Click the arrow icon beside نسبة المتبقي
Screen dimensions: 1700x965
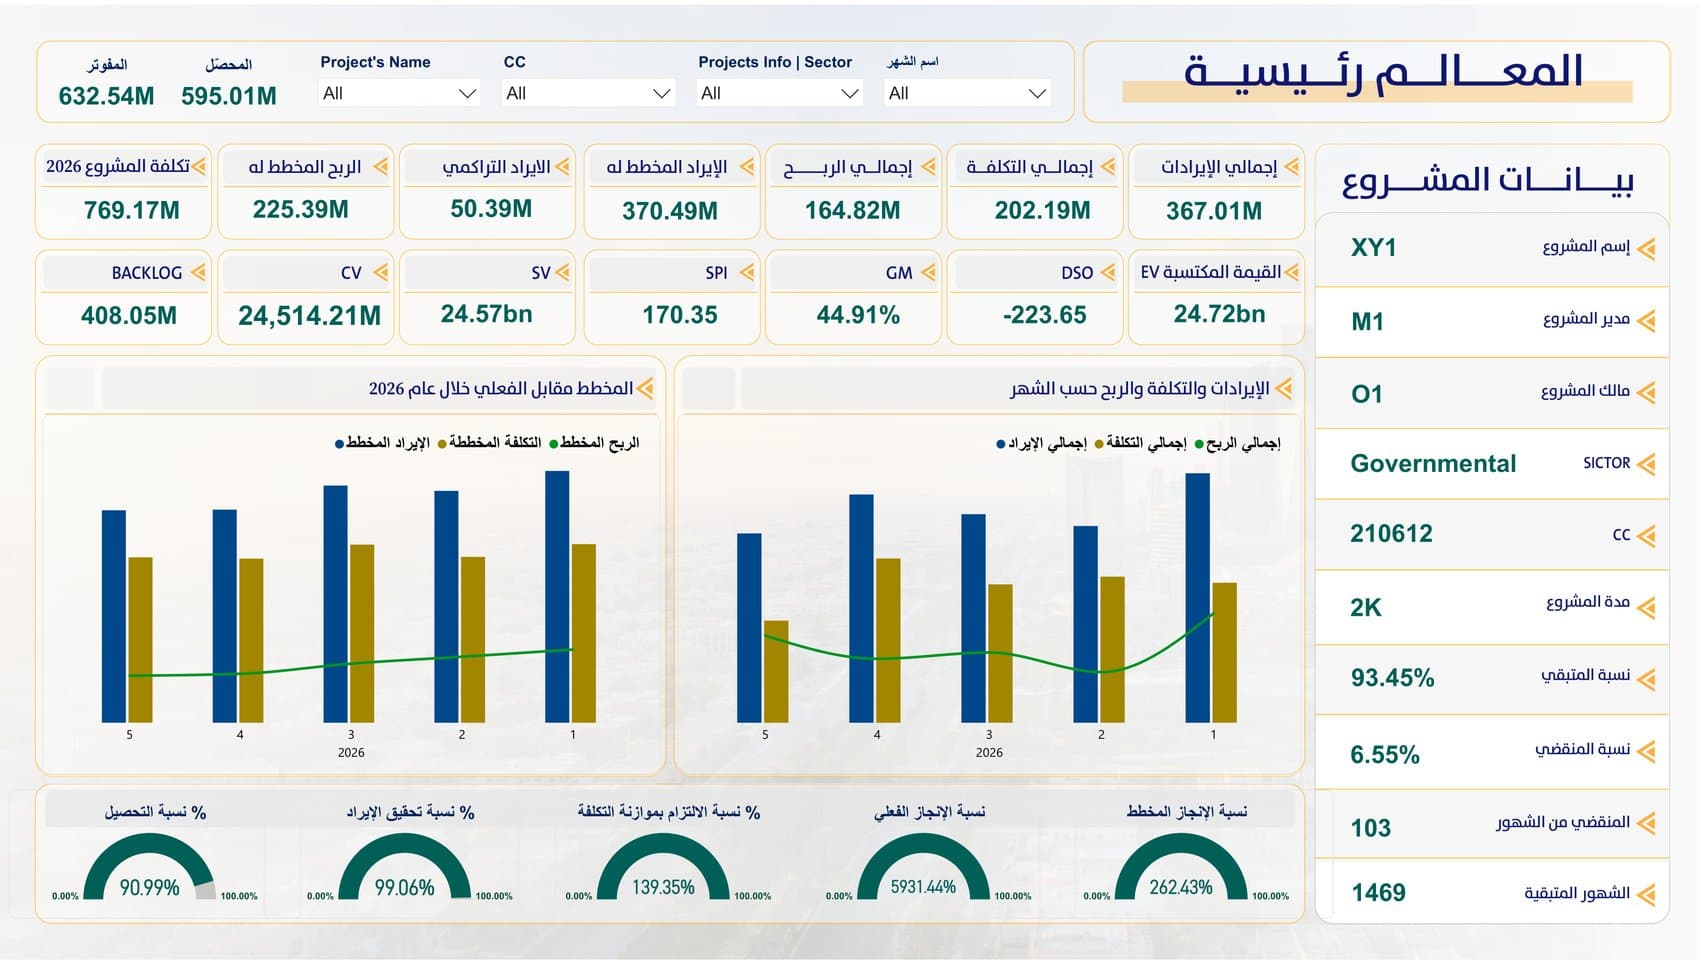pyautogui.click(x=1646, y=679)
